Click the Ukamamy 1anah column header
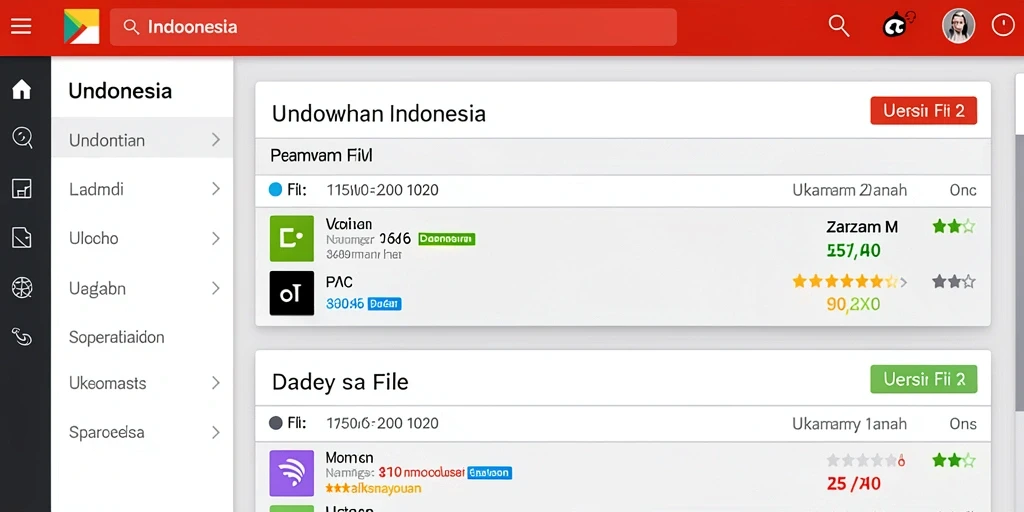 [849, 424]
